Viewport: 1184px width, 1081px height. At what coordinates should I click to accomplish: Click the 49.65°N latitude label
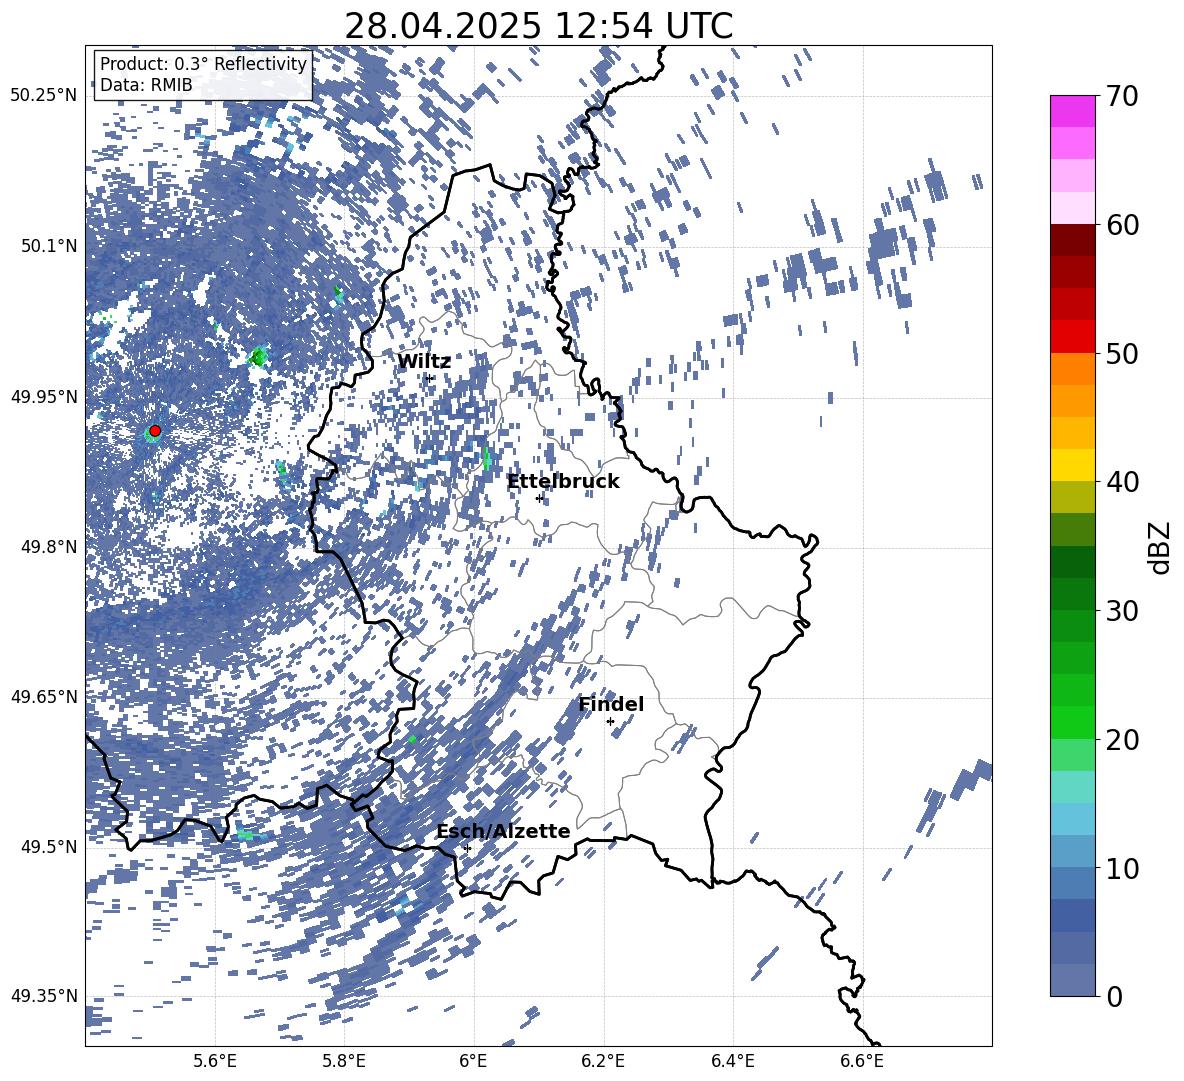[44, 697]
